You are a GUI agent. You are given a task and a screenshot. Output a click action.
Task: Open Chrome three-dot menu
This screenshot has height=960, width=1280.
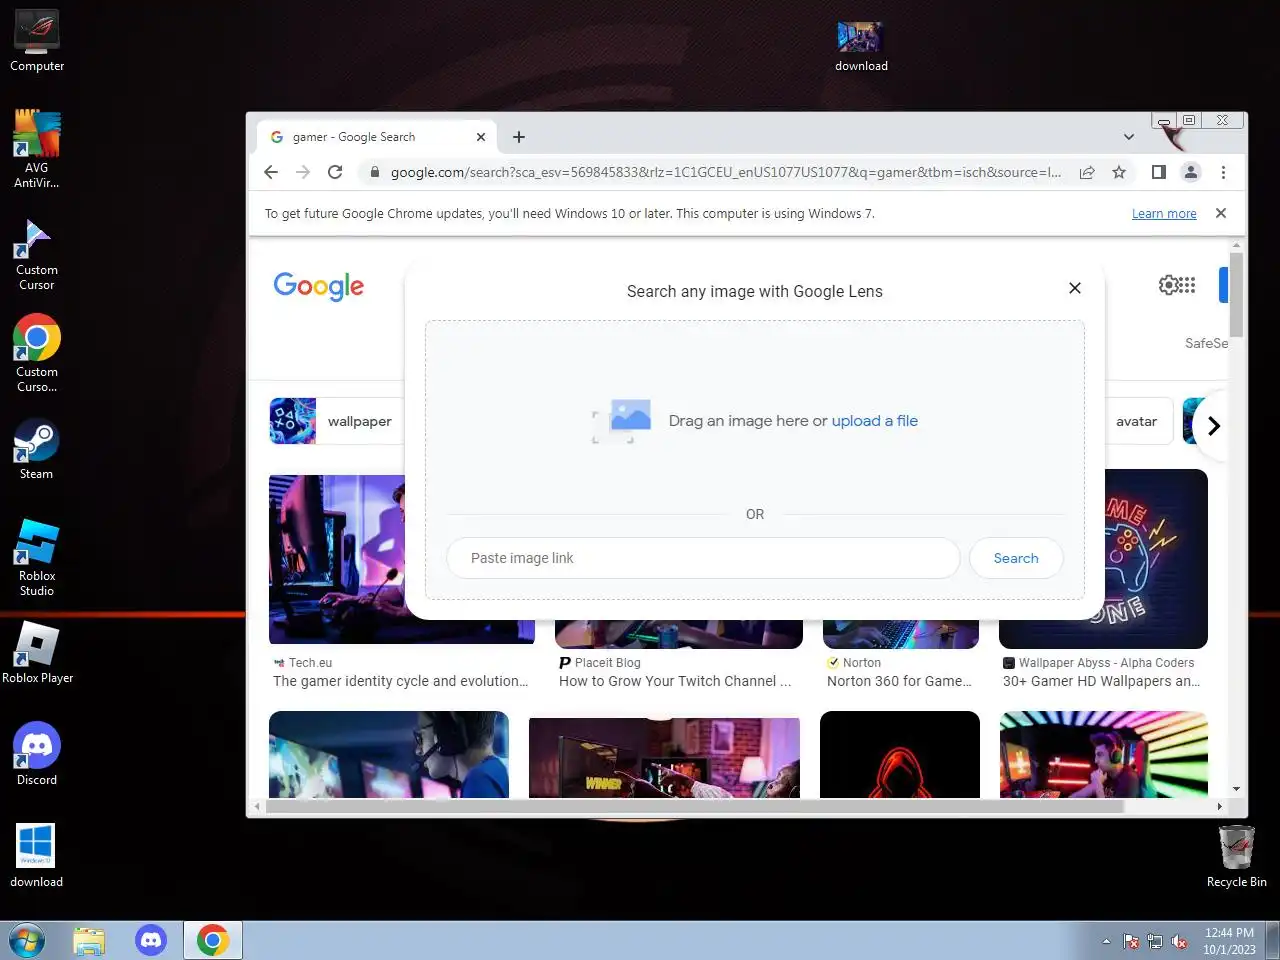click(1223, 172)
